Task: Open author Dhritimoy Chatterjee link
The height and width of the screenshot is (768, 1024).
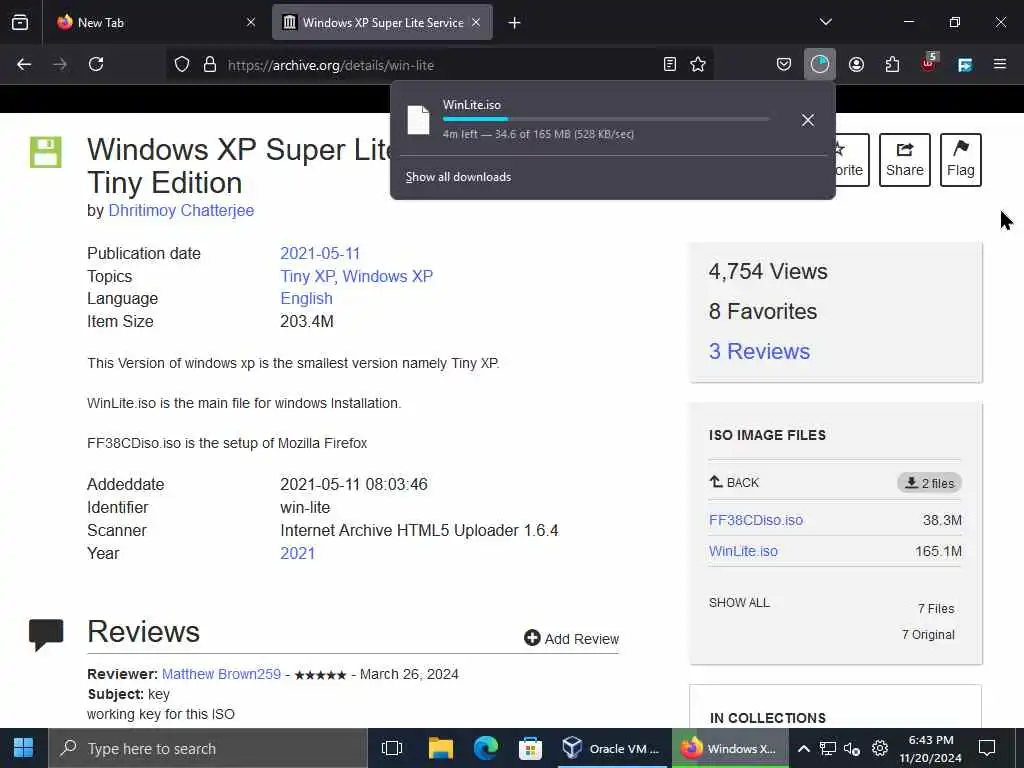Action: click(181, 210)
